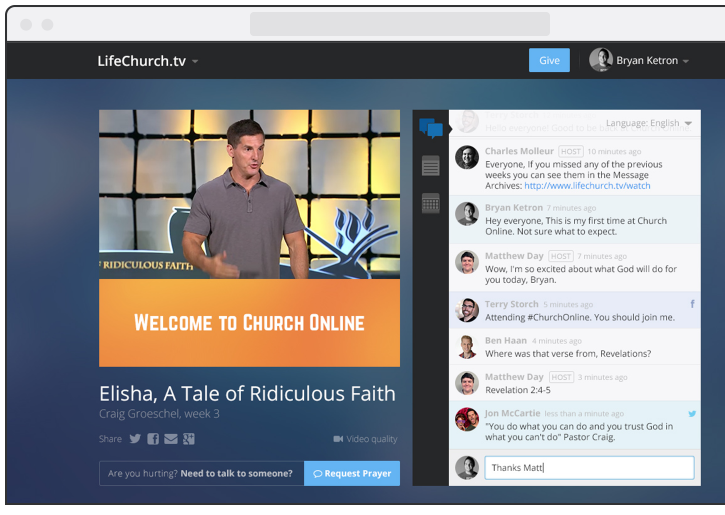The width and height of the screenshot is (725, 515).
Task: Click the Revelation 2:4-5 message
Action: point(518,390)
